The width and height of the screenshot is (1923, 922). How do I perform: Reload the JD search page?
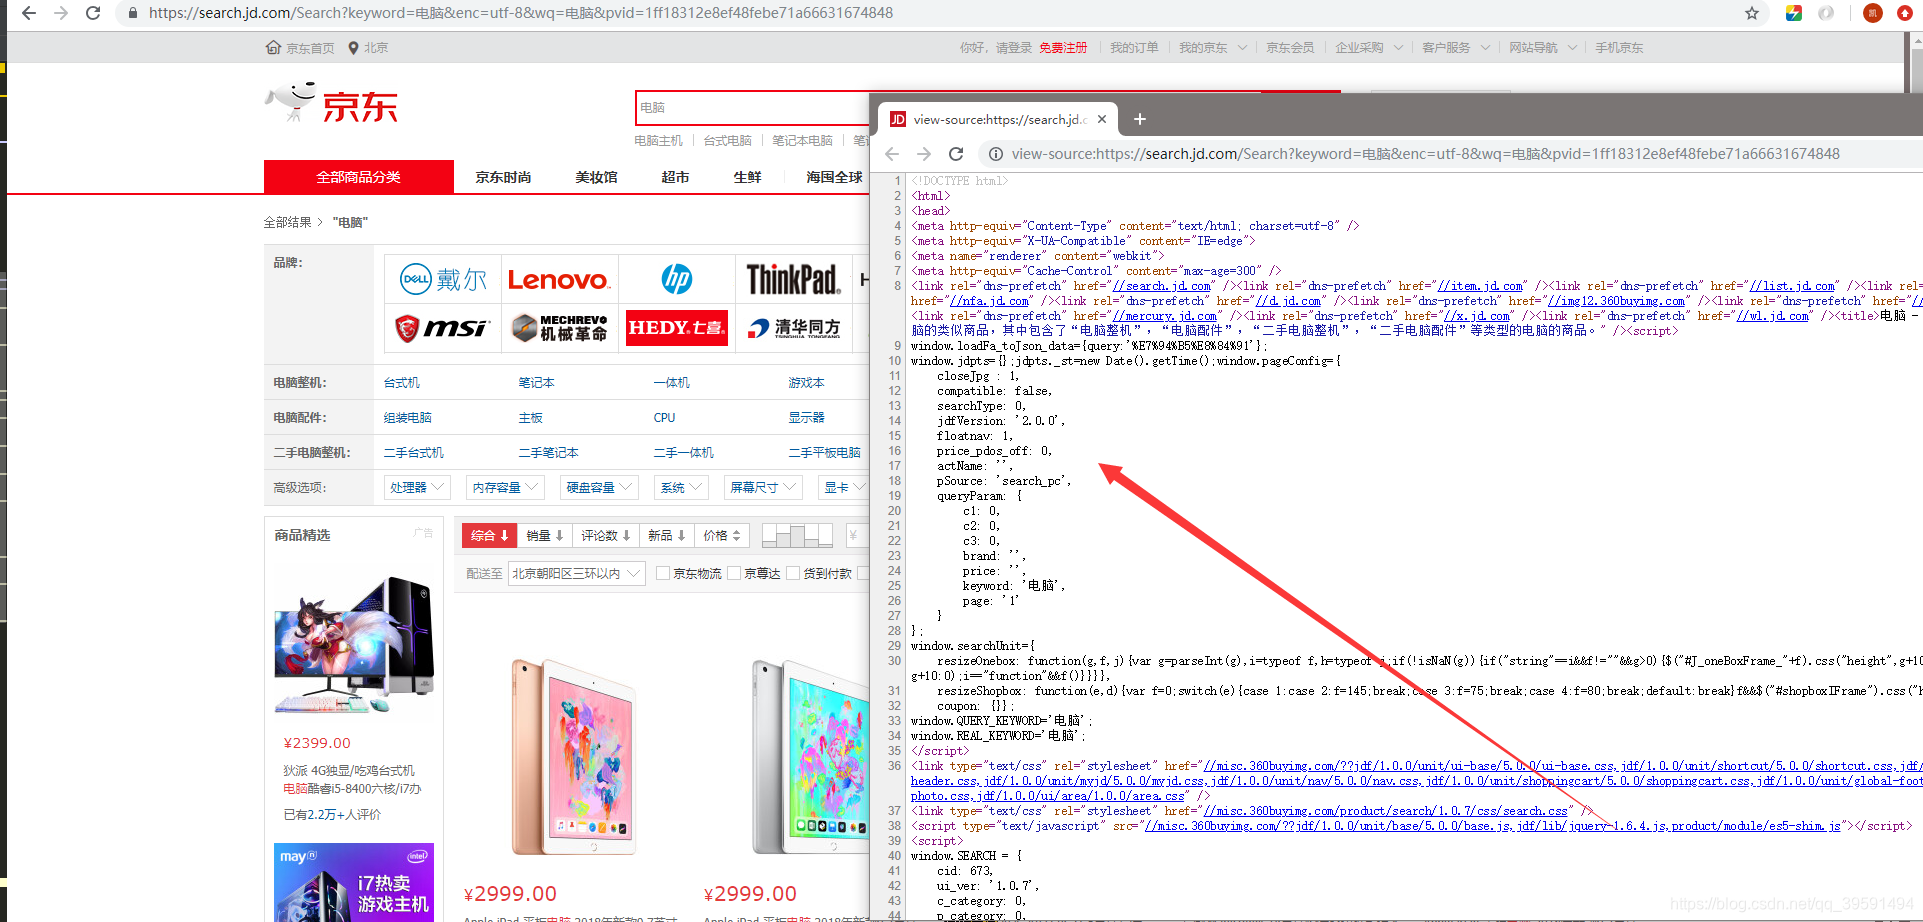(x=93, y=13)
